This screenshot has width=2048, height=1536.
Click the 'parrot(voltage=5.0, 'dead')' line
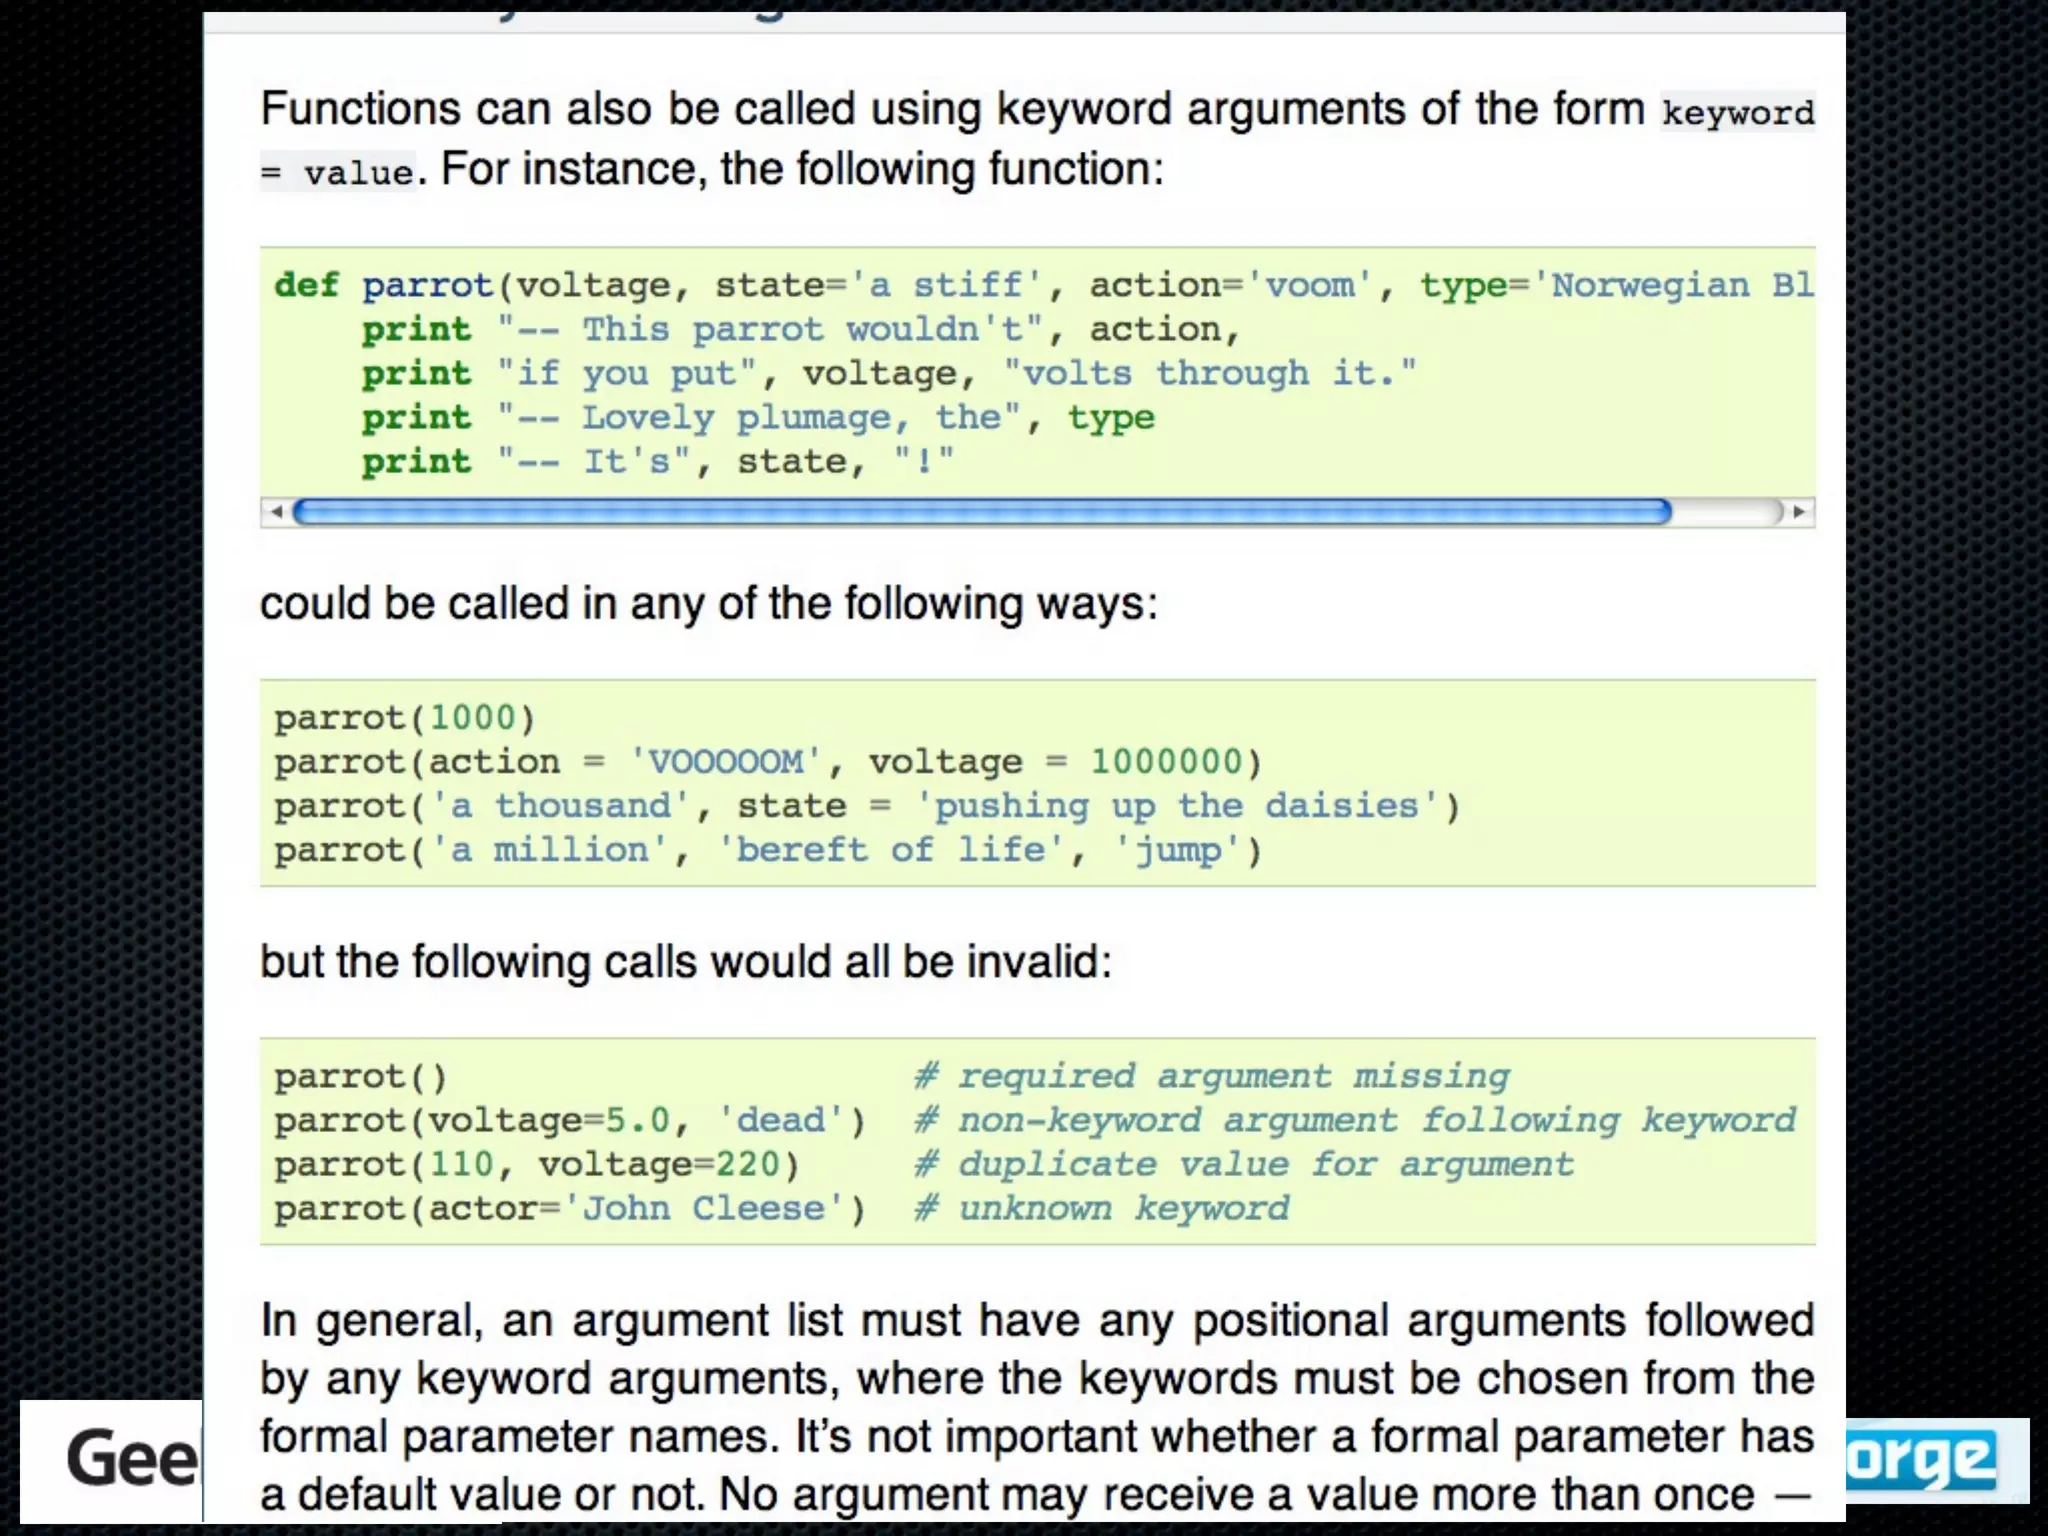tap(570, 1120)
